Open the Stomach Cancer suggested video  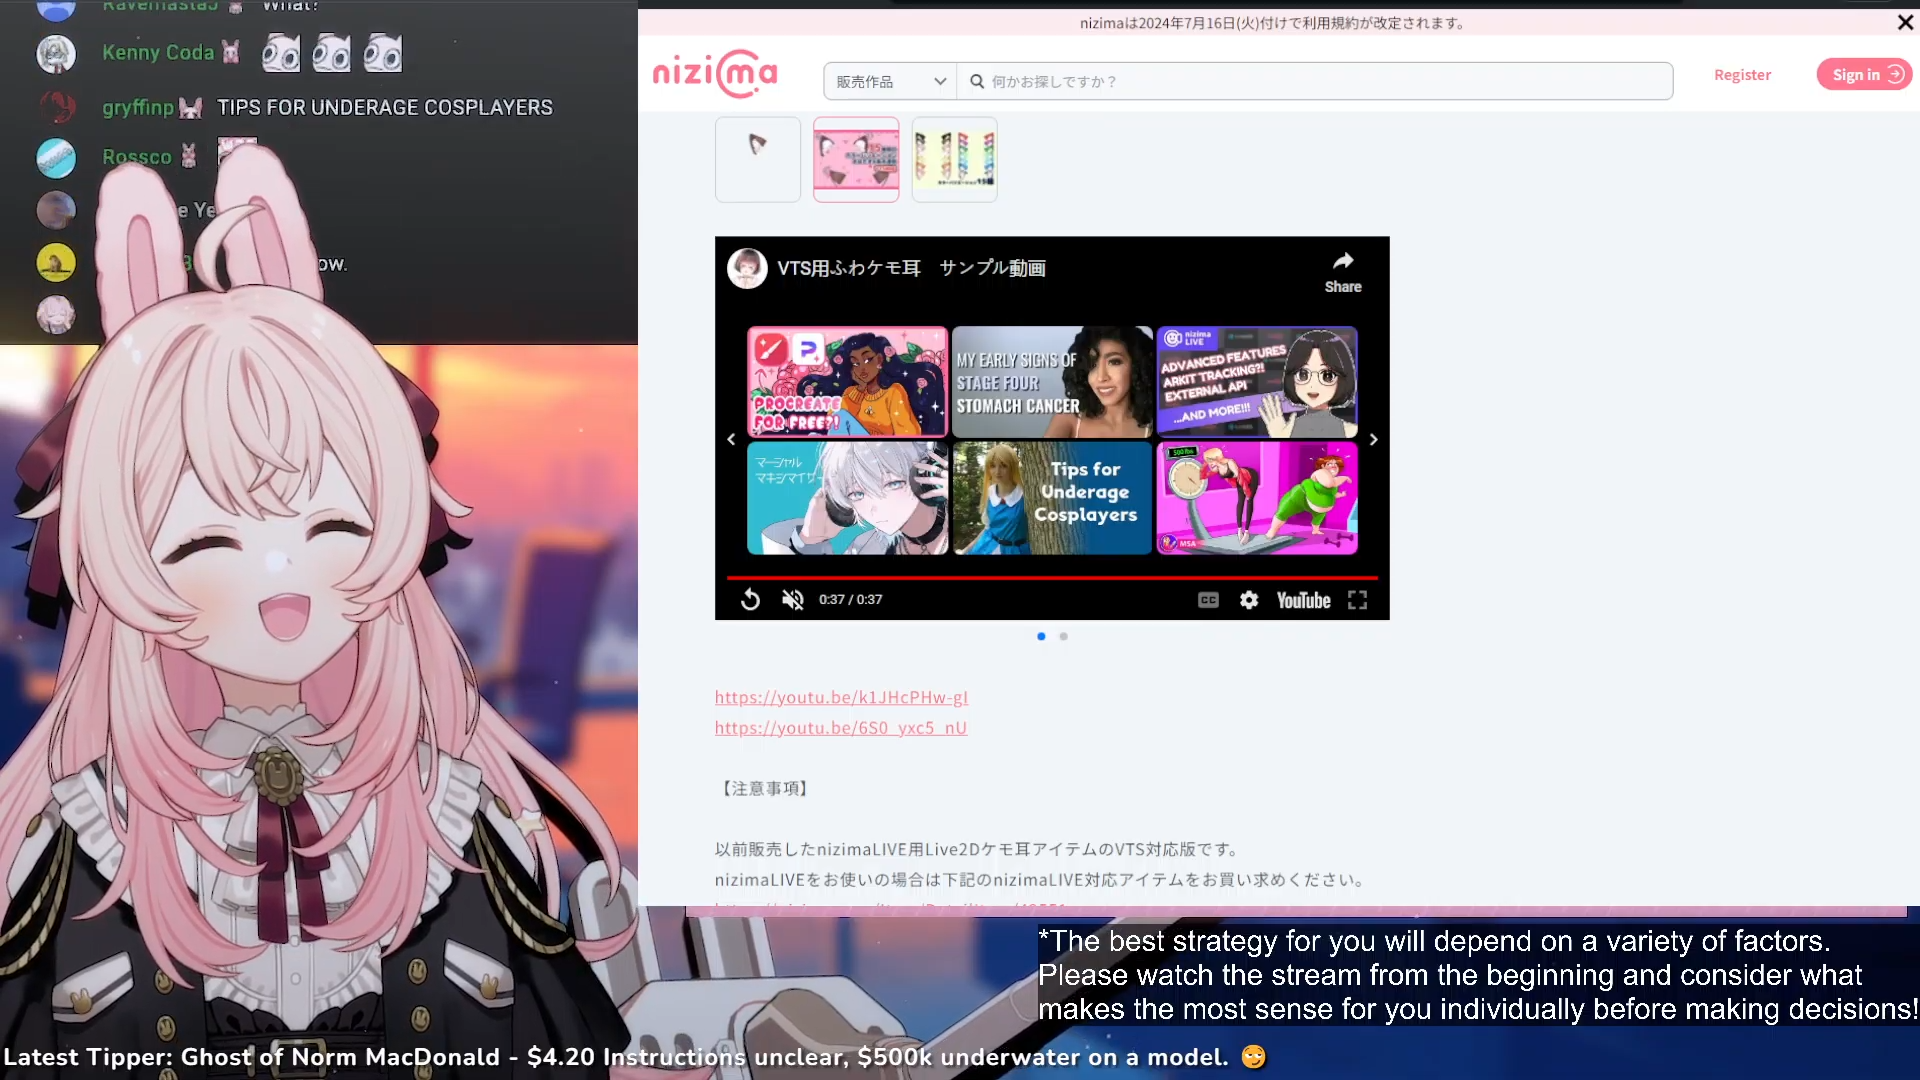[x=1052, y=382]
